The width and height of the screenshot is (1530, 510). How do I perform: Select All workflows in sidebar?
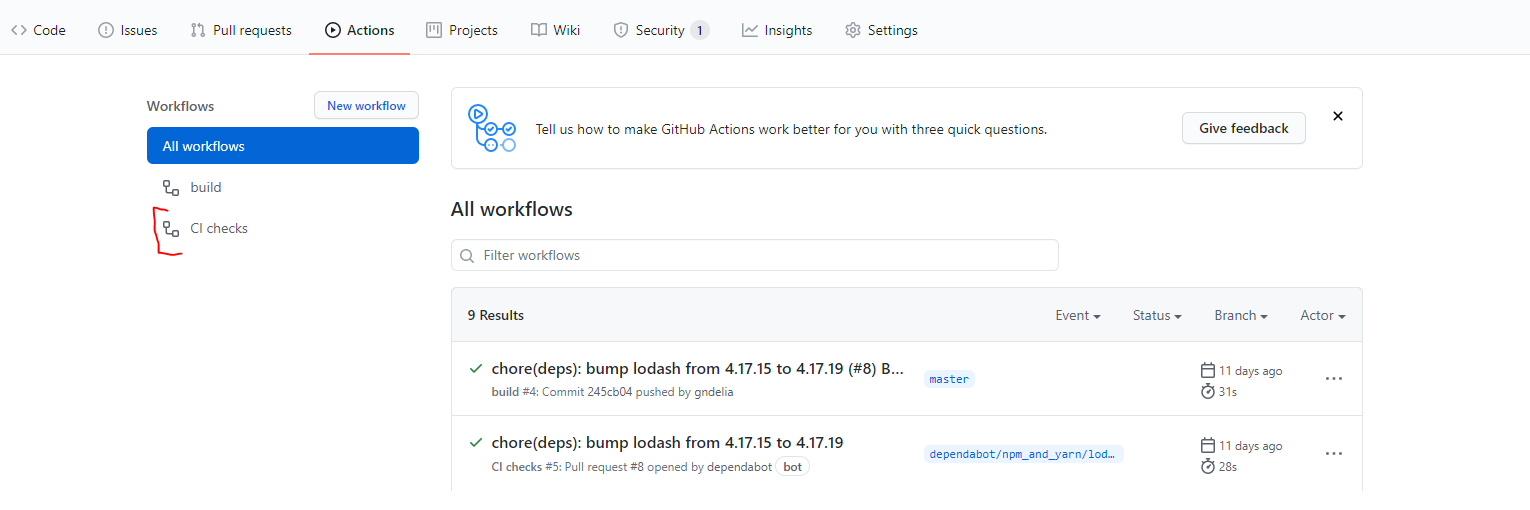pyautogui.click(x=283, y=146)
